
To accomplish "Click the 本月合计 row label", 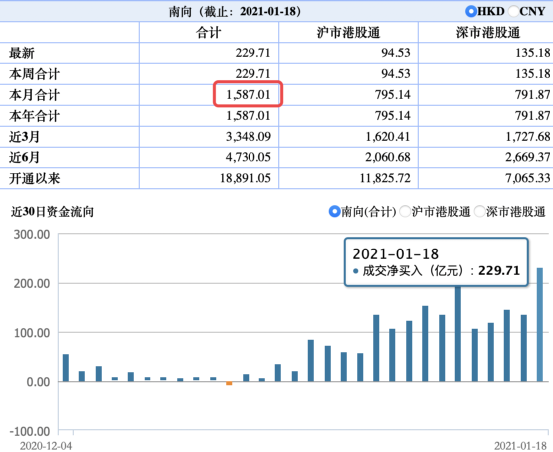I will 35,95.
